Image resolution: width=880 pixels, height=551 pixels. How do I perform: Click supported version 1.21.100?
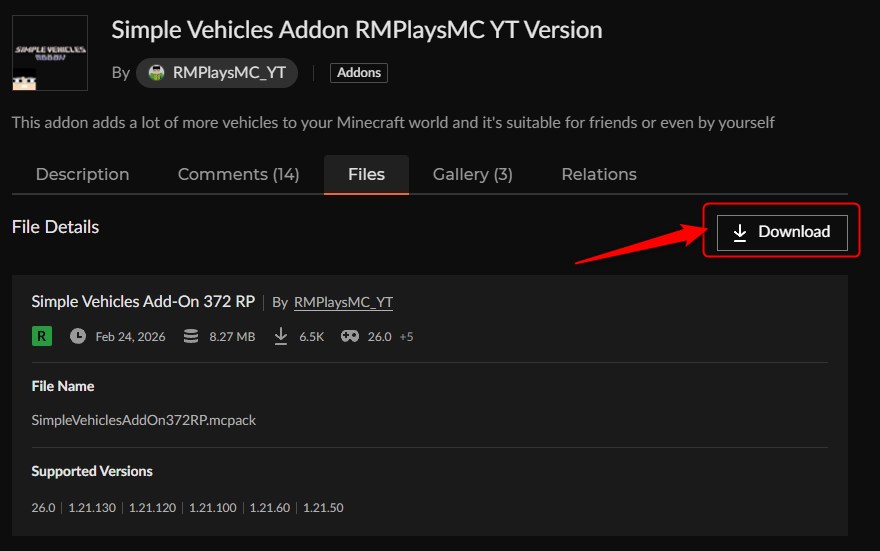click(x=213, y=508)
